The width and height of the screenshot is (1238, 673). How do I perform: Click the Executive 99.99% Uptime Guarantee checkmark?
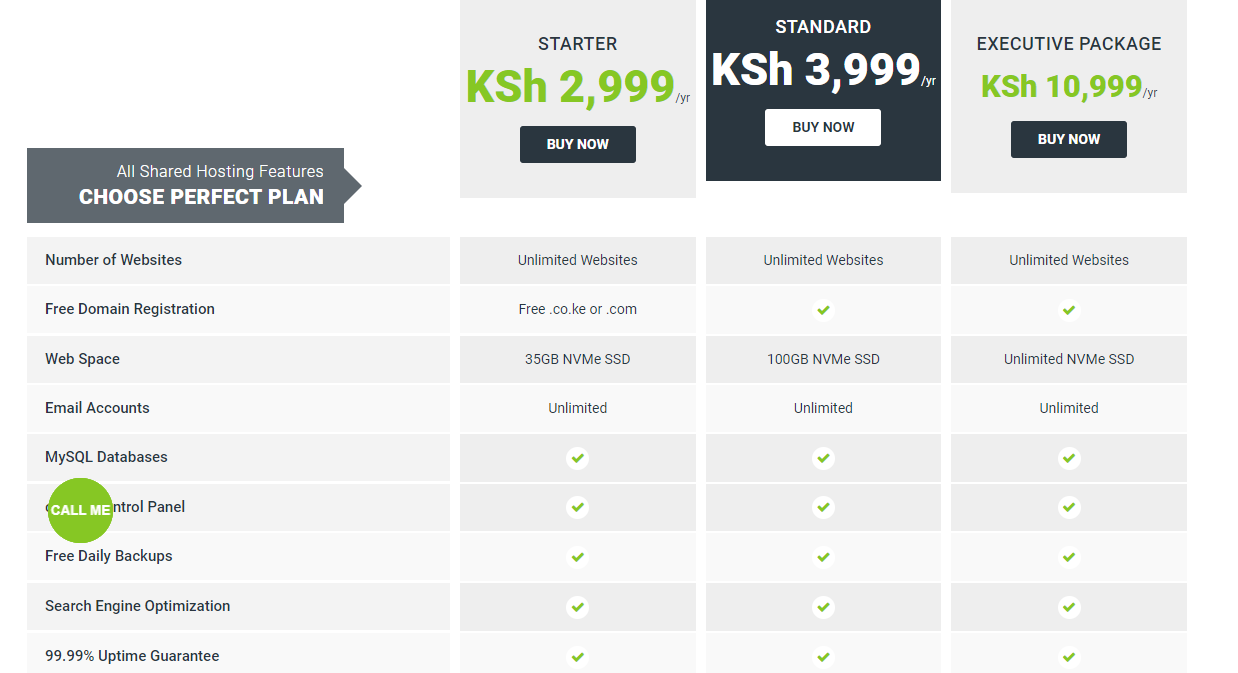tap(1069, 657)
